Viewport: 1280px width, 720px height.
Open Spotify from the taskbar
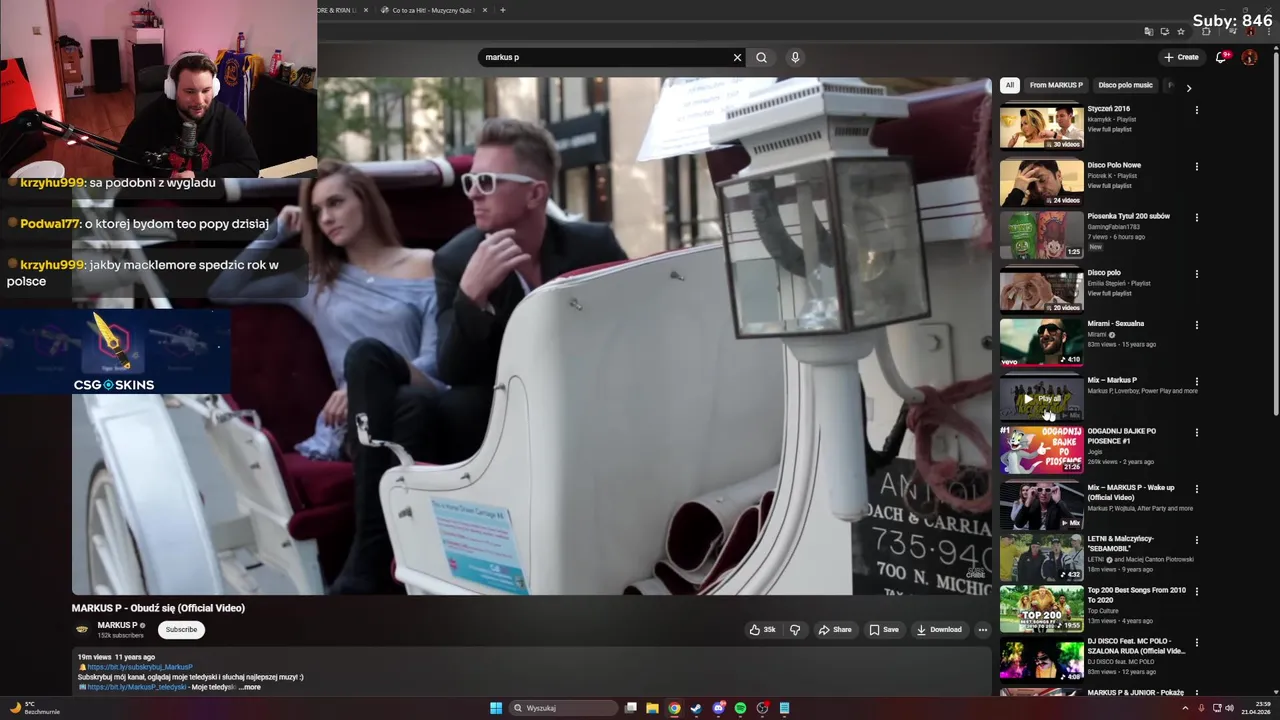[x=740, y=708]
